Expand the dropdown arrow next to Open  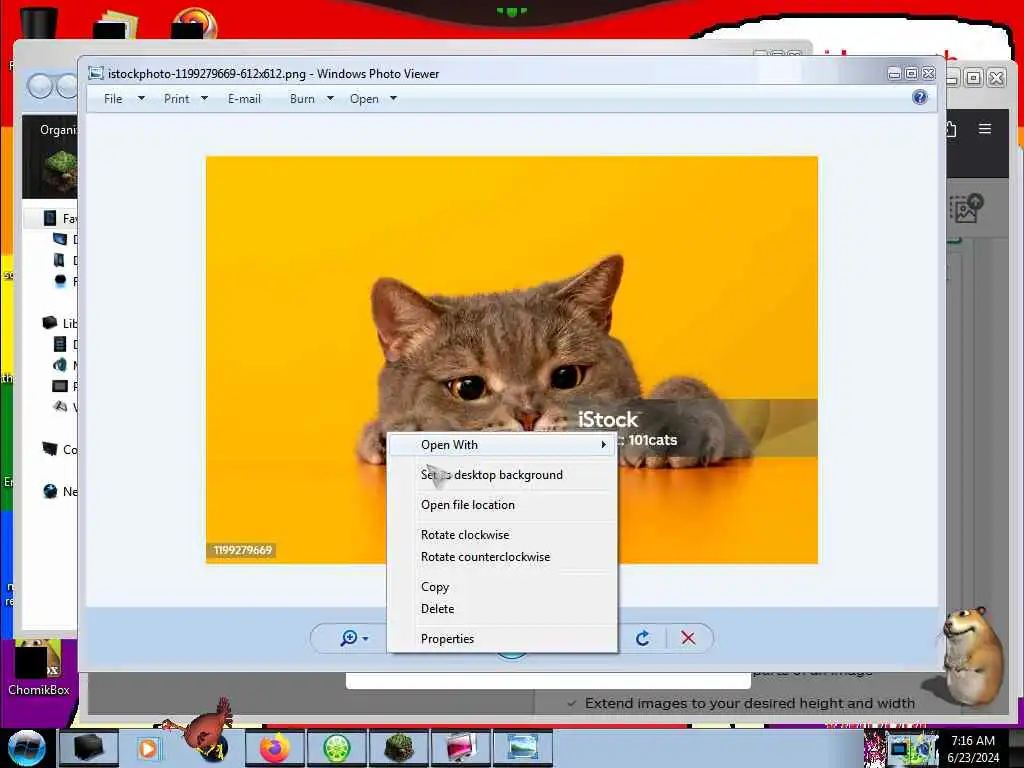point(393,99)
